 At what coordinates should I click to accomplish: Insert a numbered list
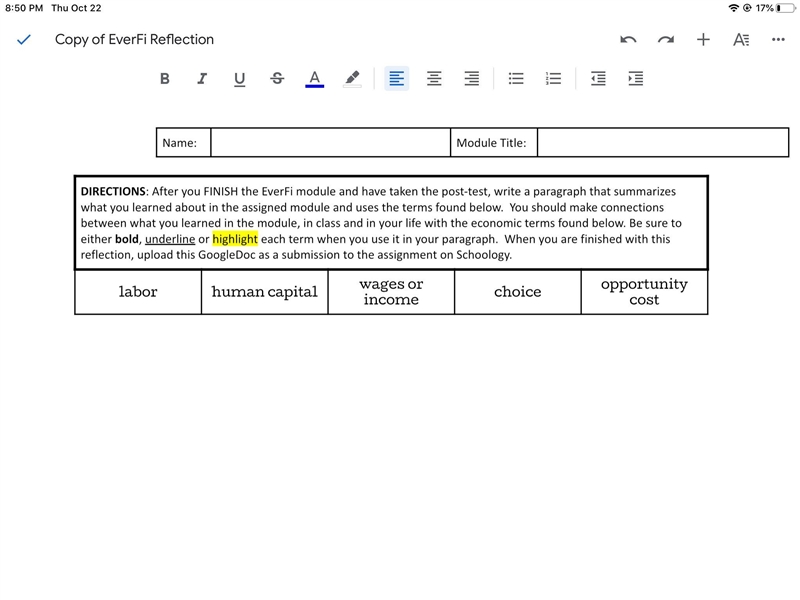pos(553,79)
